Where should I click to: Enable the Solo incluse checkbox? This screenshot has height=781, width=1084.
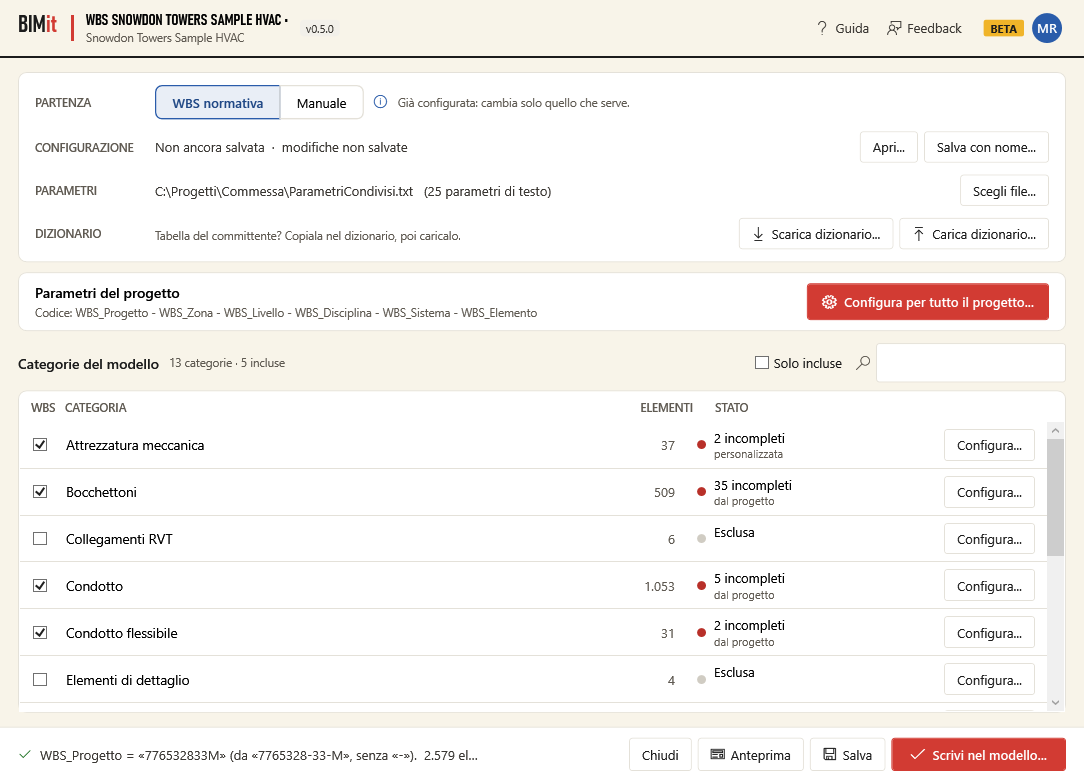[762, 363]
